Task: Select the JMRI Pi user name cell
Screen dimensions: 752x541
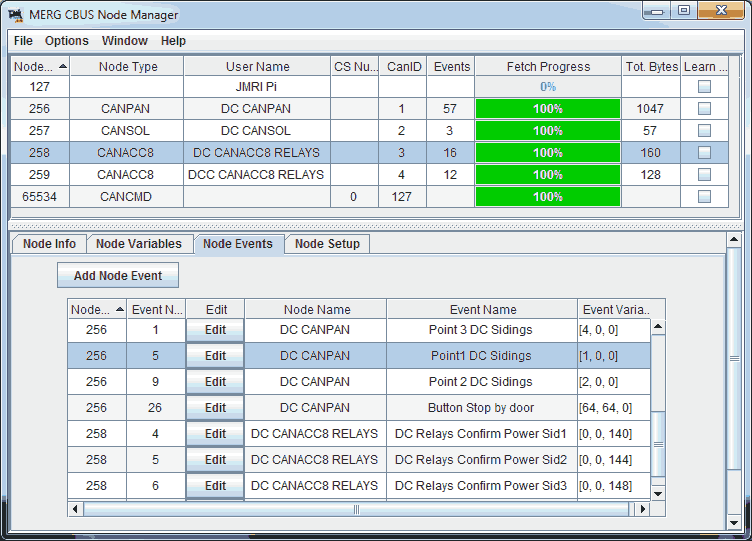Action: pos(257,87)
